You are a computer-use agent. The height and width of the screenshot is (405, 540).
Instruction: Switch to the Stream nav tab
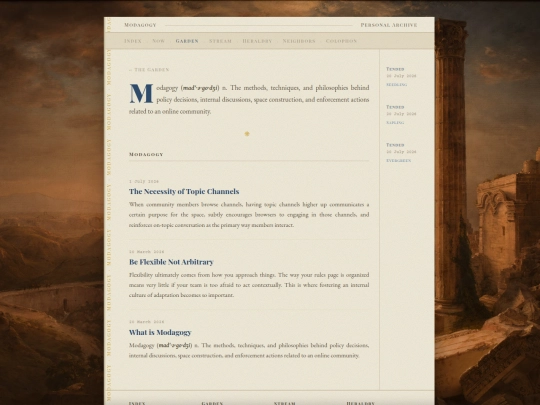pos(220,41)
